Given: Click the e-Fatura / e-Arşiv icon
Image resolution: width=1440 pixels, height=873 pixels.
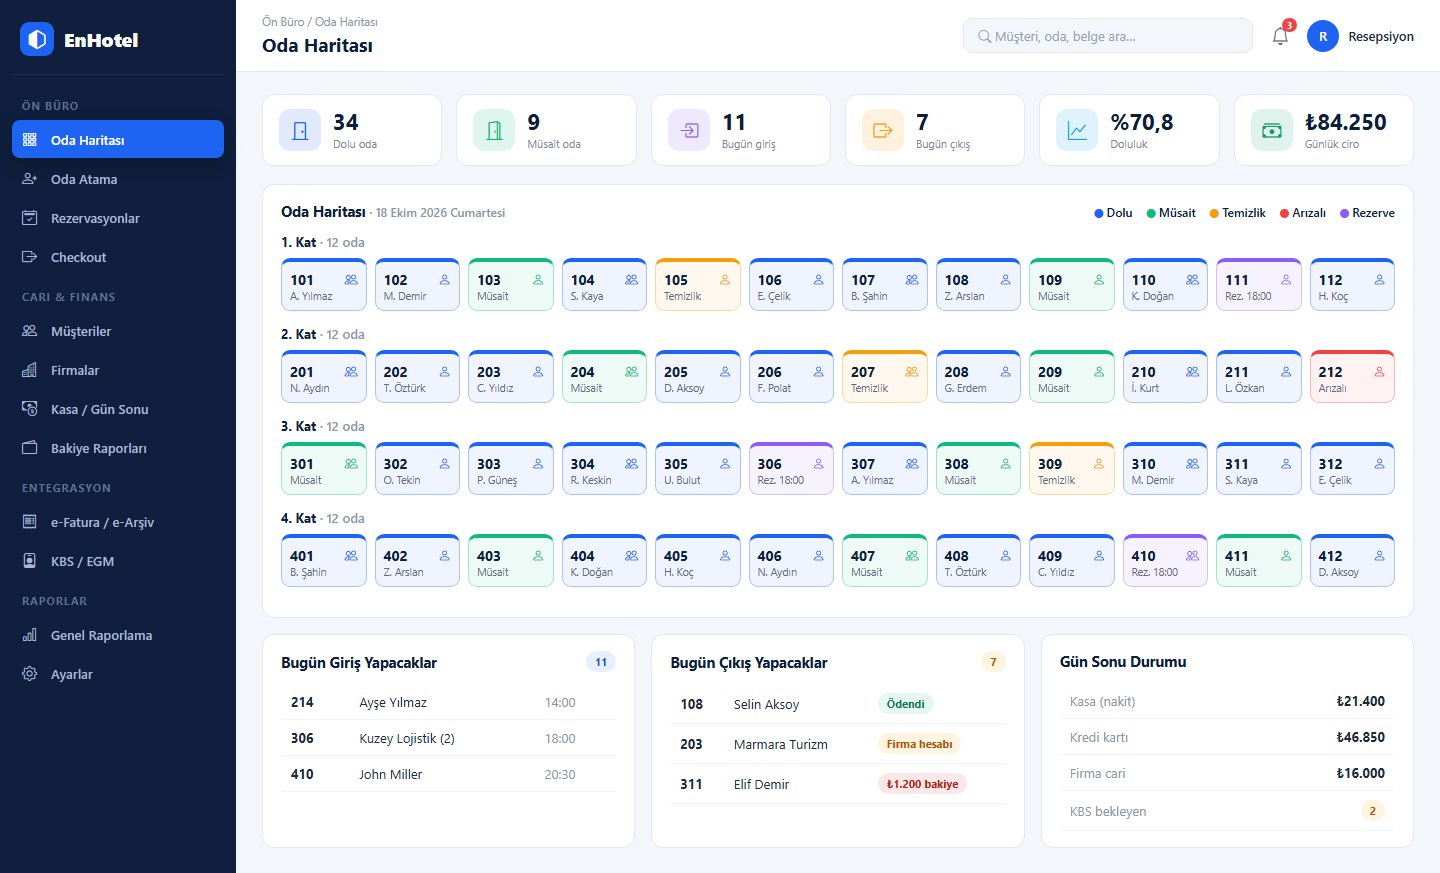Looking at the screenshot, I should click(x=30, y=522).
